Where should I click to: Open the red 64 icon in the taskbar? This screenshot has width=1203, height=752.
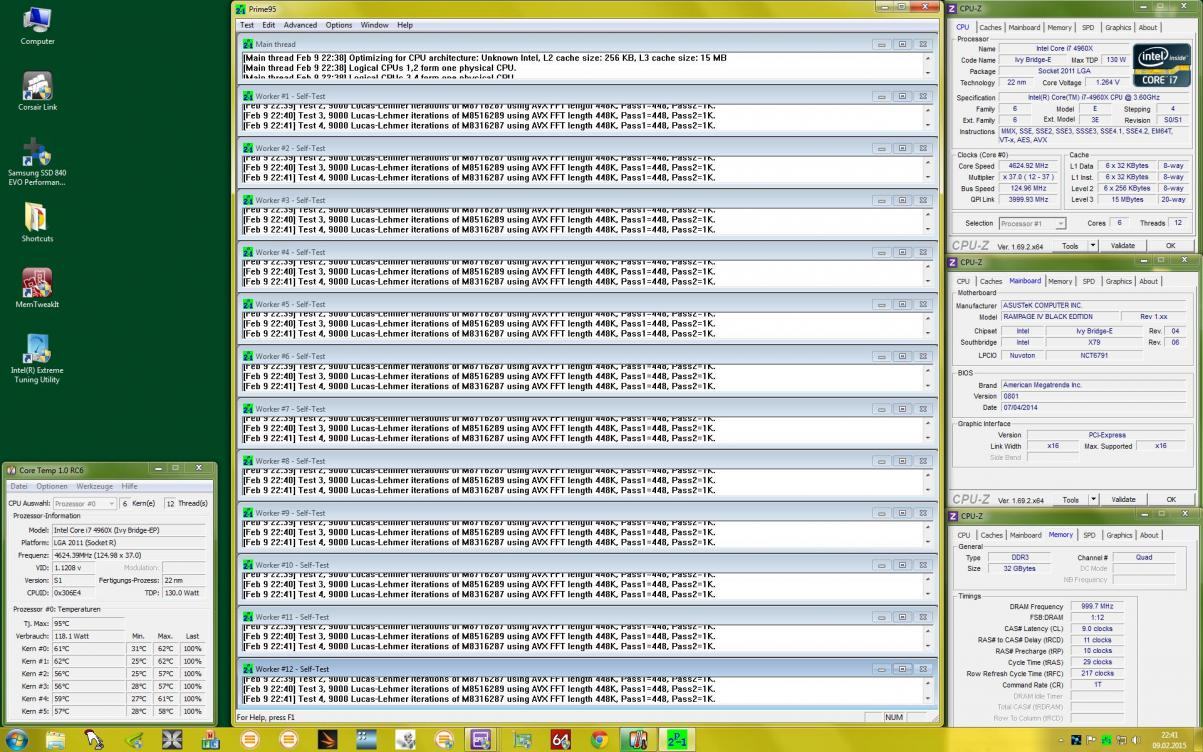pyautogui.click(x=561, y=740)
